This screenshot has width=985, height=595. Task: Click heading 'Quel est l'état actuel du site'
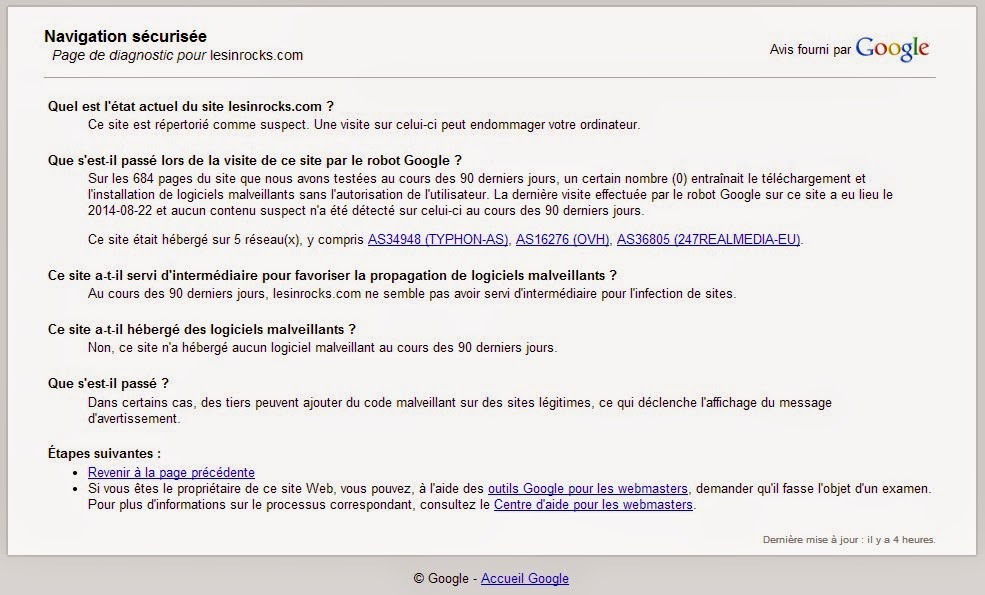[x=190, y=106]
